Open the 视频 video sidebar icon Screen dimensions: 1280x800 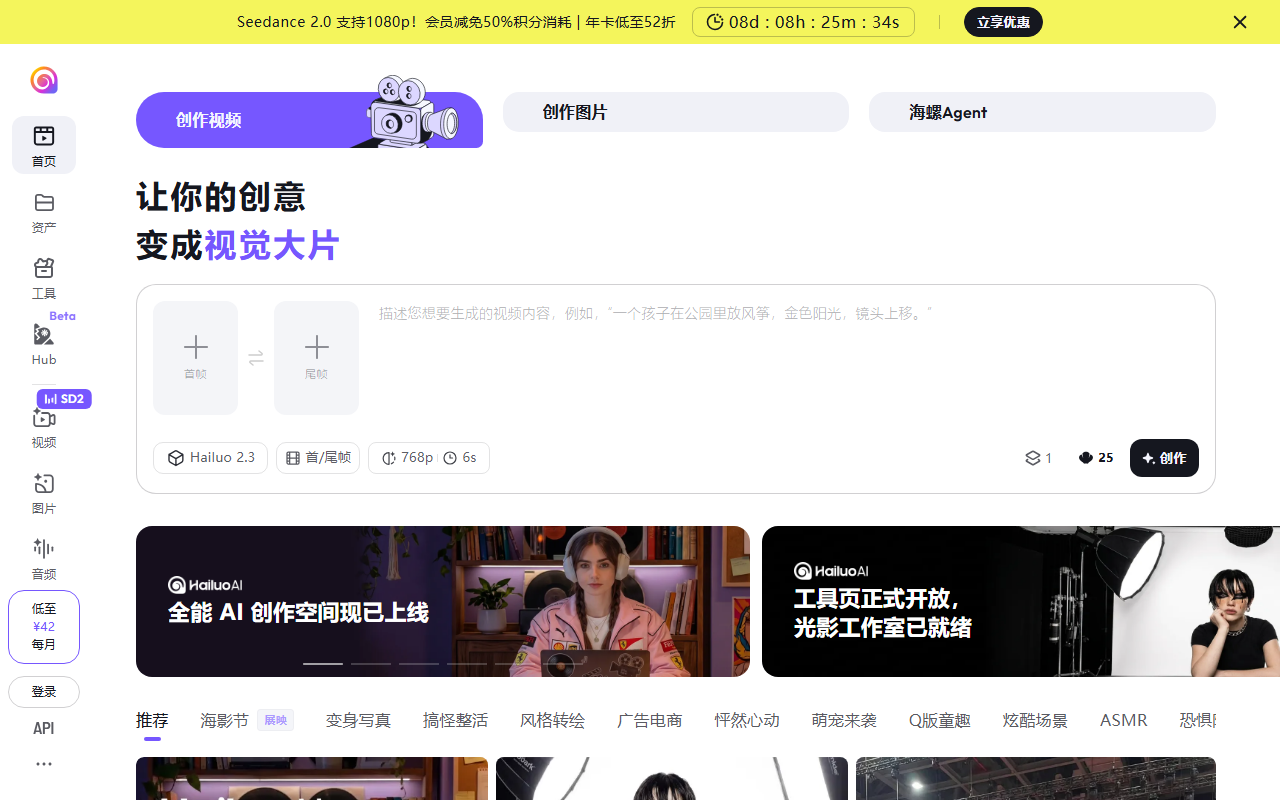[44, 427]
